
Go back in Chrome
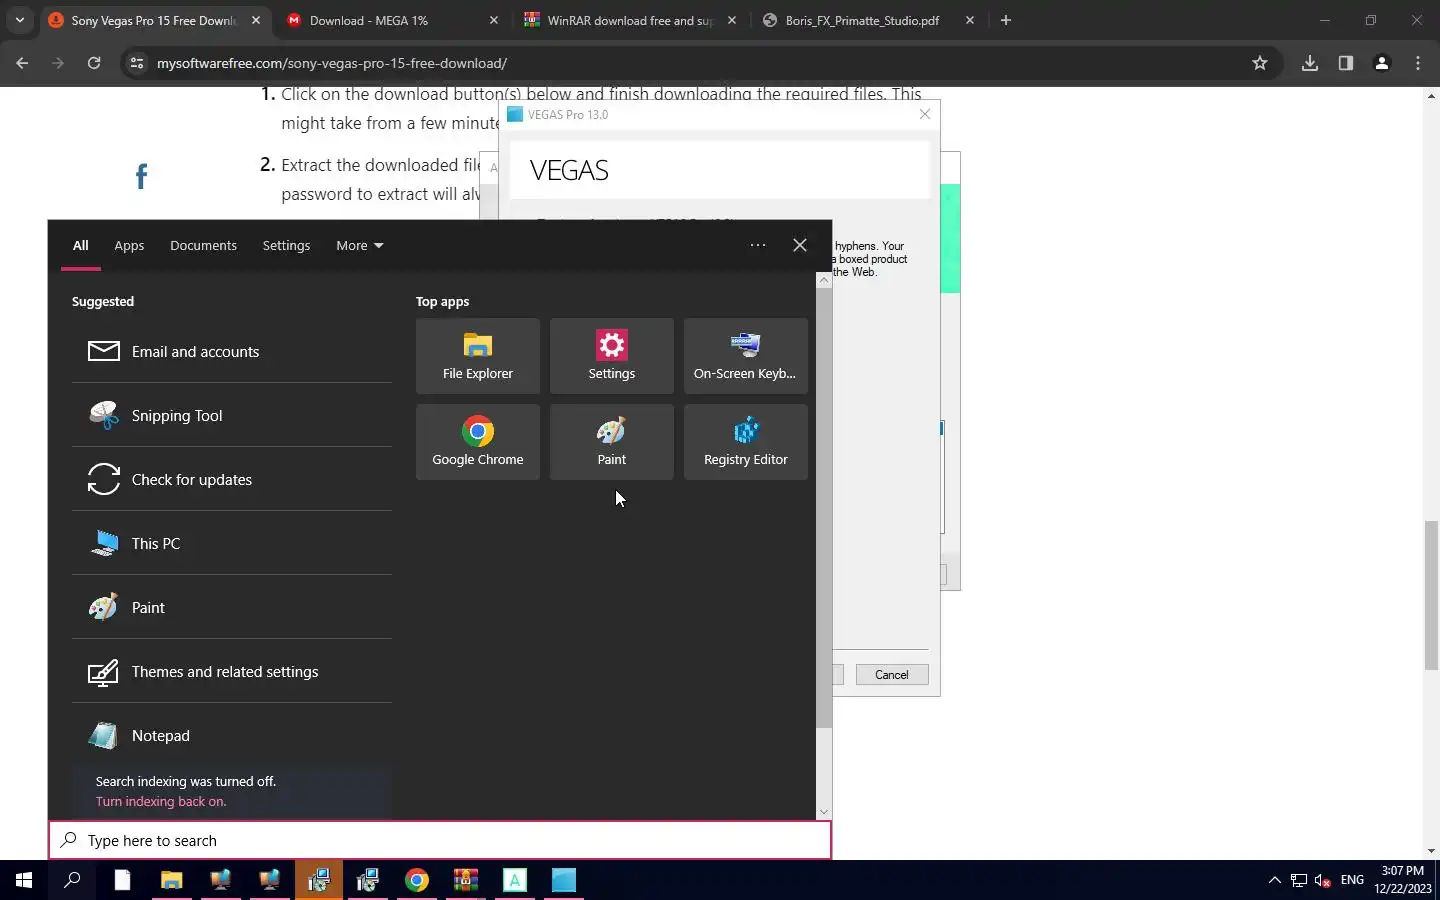click(x=22, y=63)
